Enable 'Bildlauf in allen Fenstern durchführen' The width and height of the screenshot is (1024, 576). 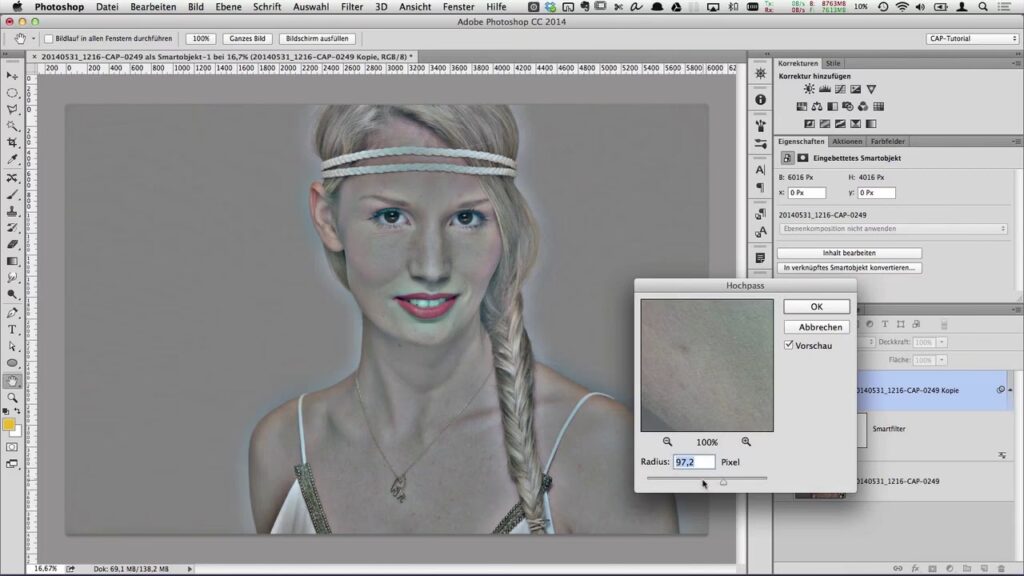[x=48, y=39]
